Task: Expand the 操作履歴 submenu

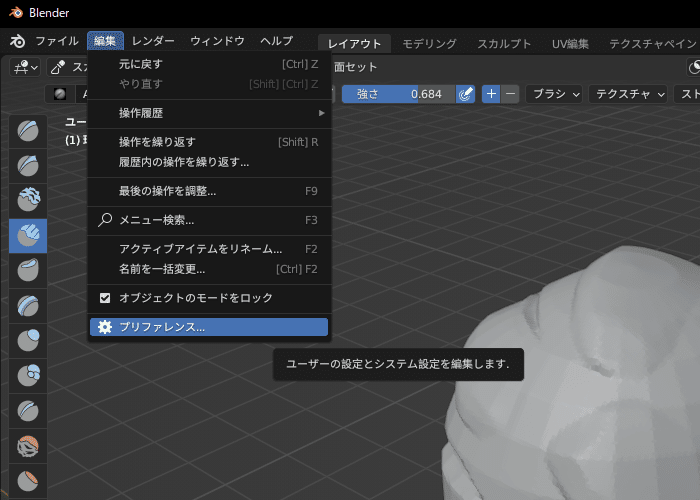Action: tap(209, 113)
